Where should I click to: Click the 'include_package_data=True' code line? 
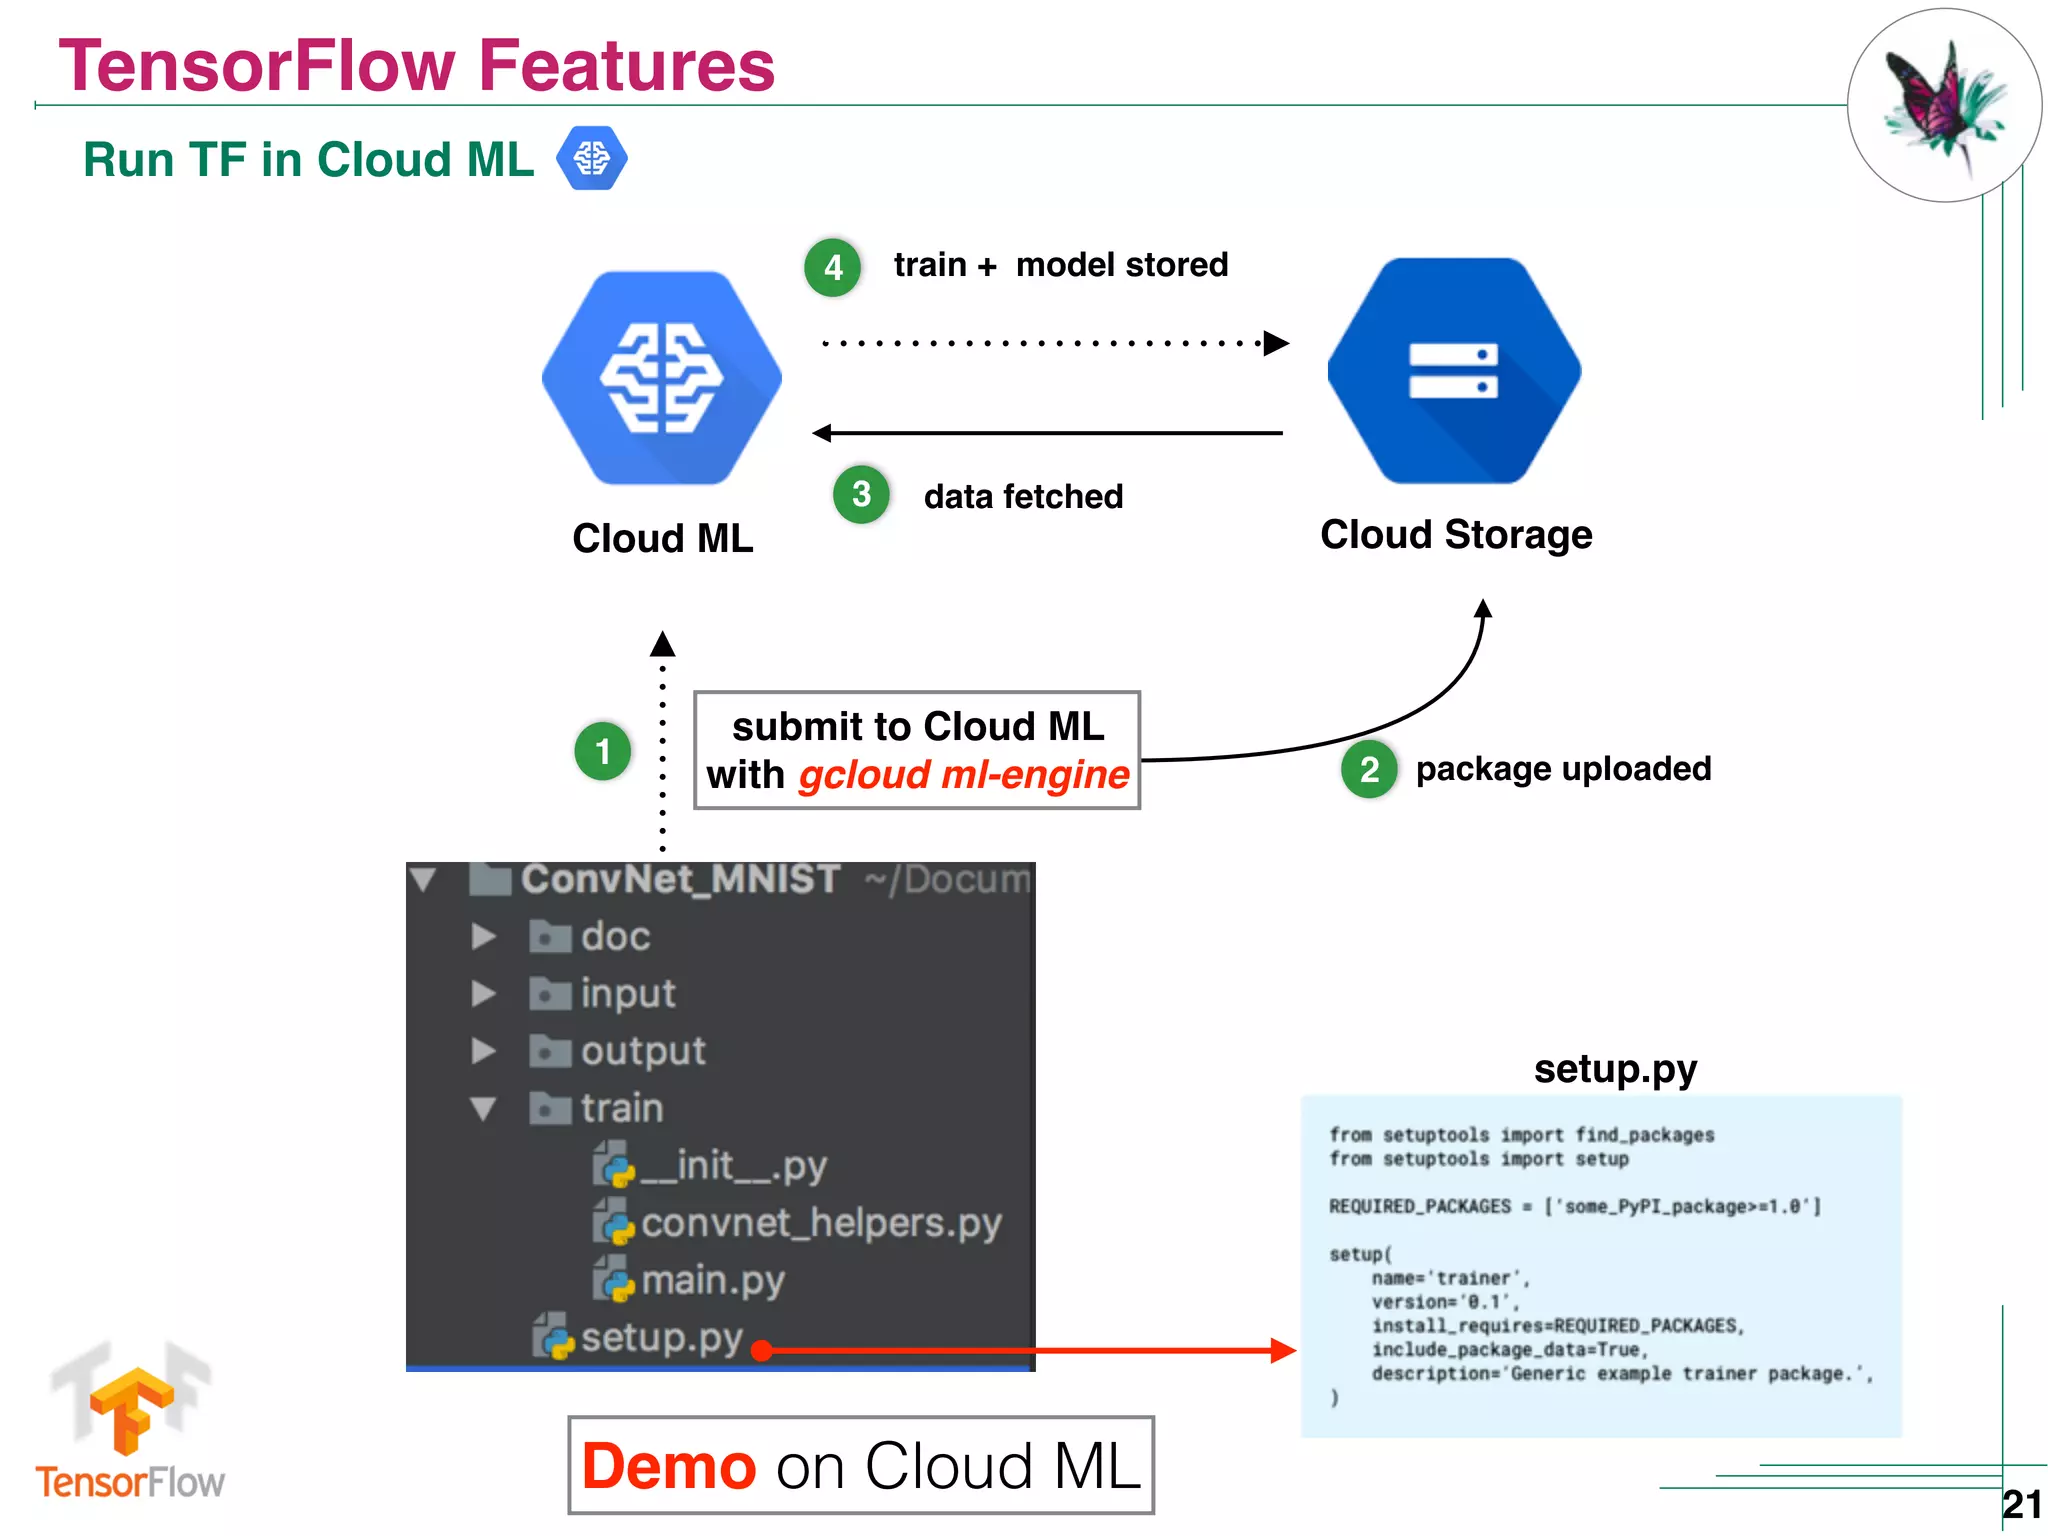coord(1509,1350)
